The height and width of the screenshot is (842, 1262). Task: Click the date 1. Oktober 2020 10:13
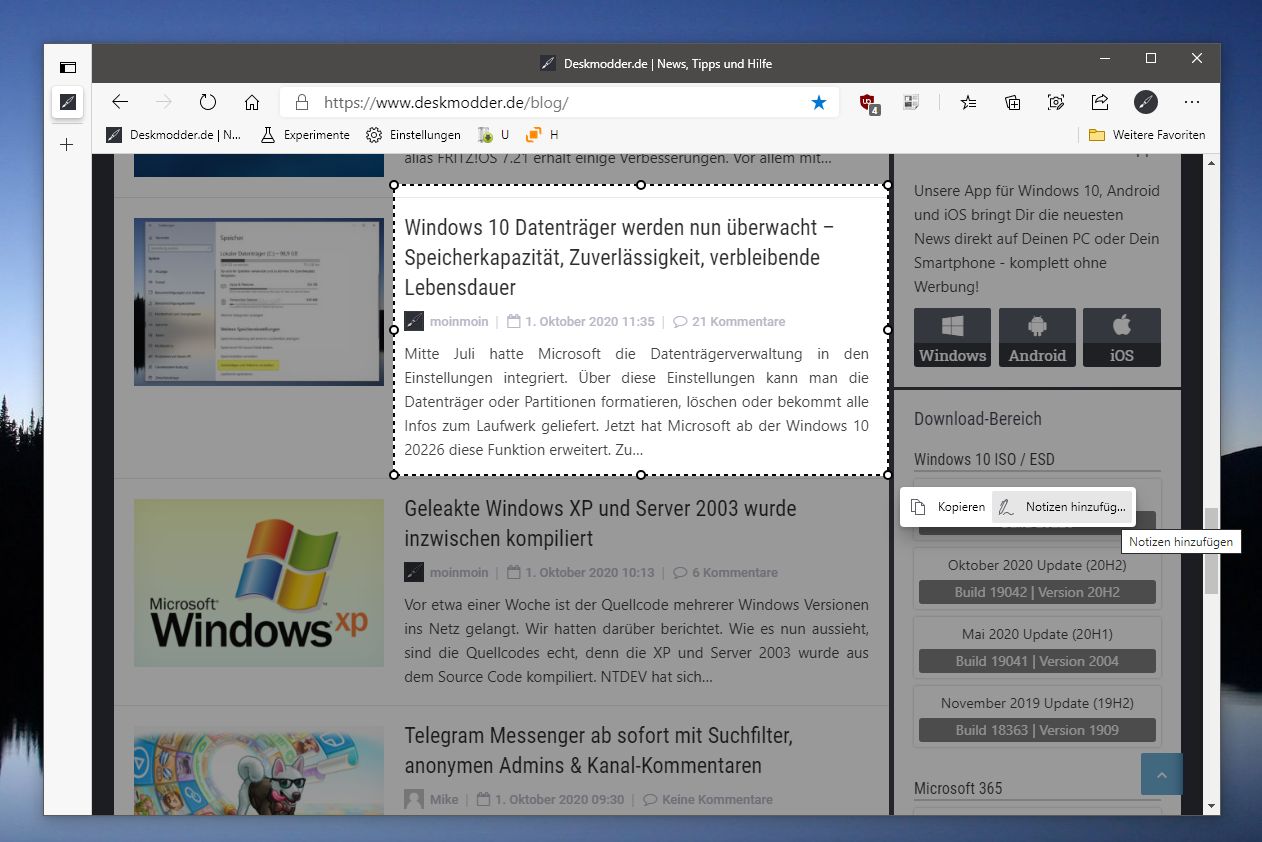pos(589,573)
